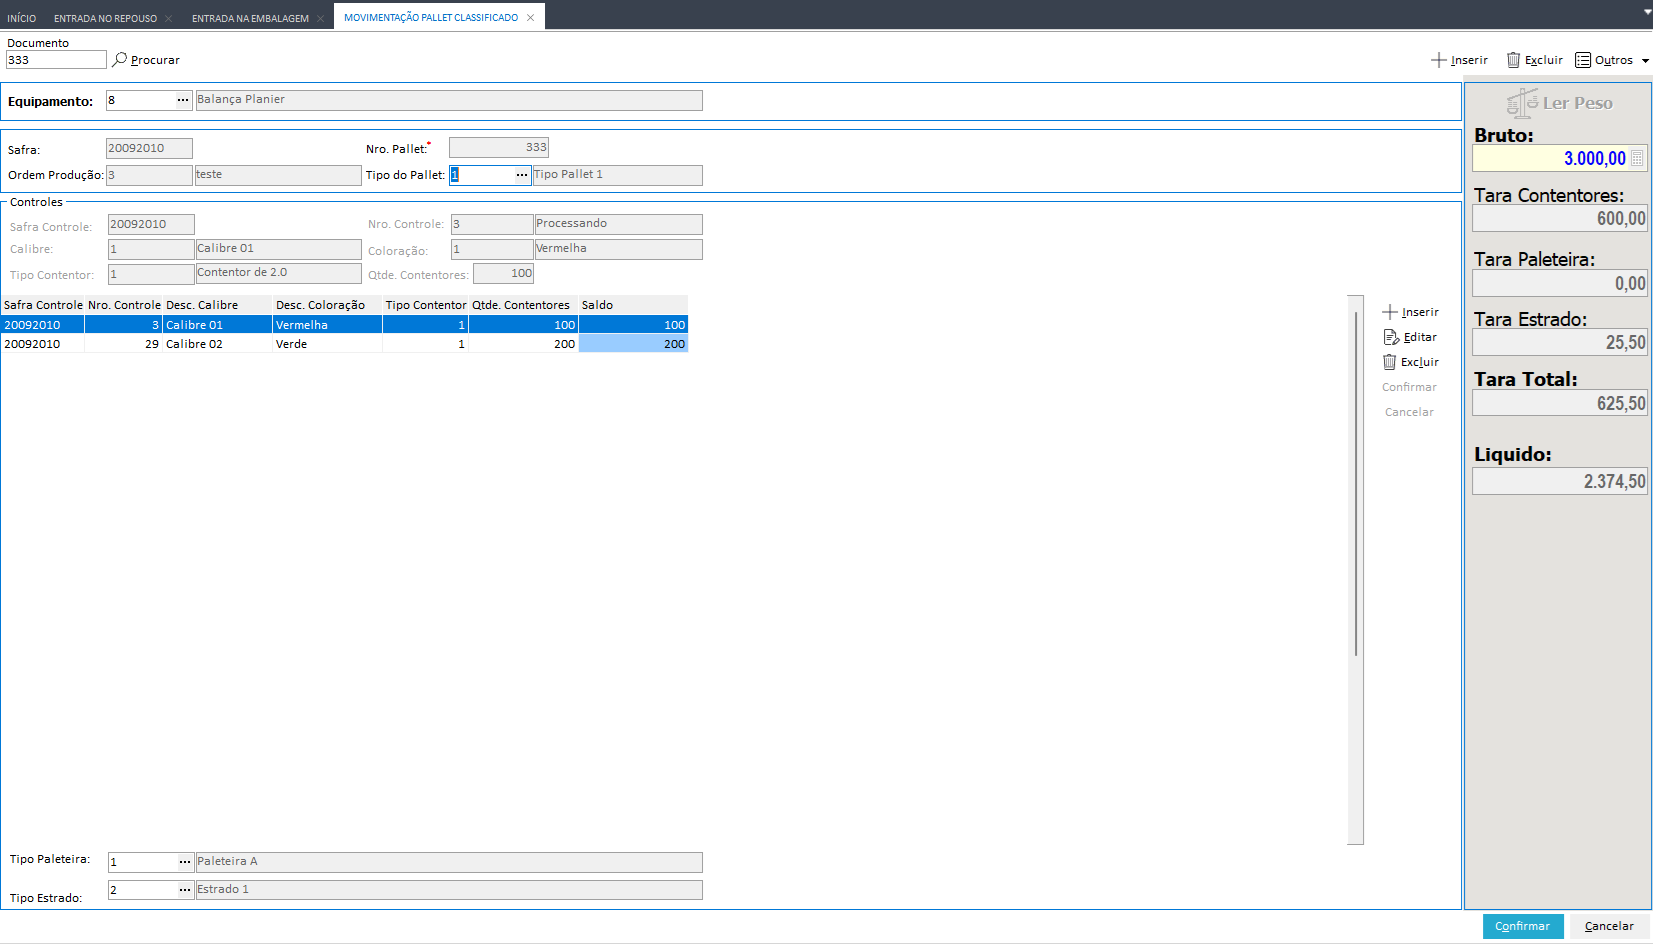Close the Movimentação Pallet Classificado tab
Viewport: 1653px width, 944px height.
[530, 17]
